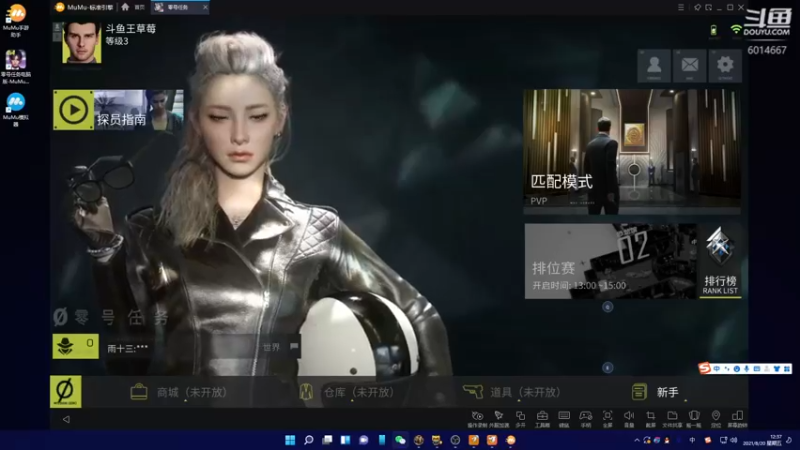This screenshot has height=450, width=800.
Task: Click the player name 斗鱼王草莓
Action: (x=131, y=29)
